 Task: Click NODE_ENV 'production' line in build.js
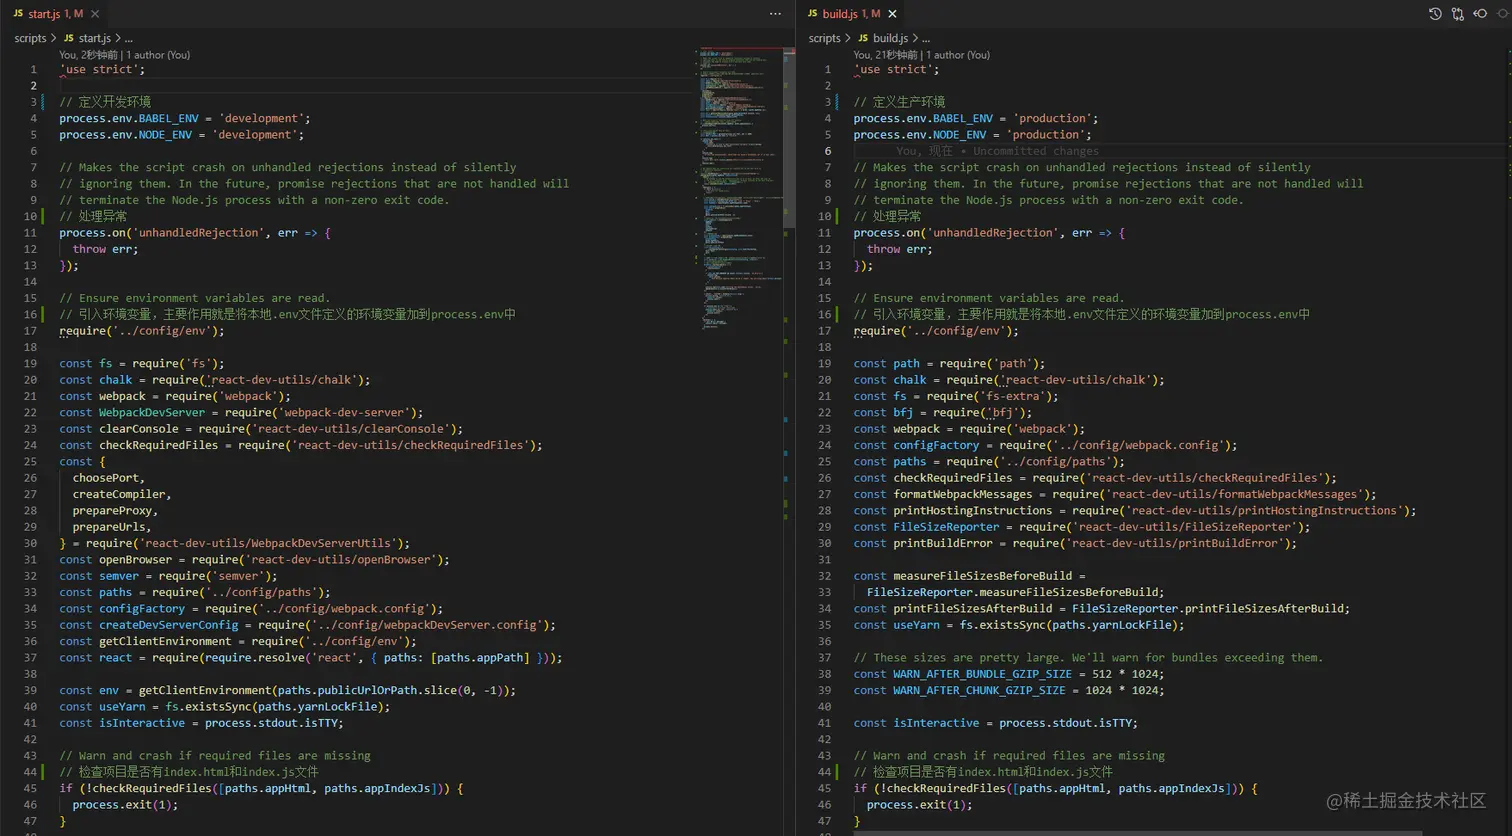pos(973,135)
